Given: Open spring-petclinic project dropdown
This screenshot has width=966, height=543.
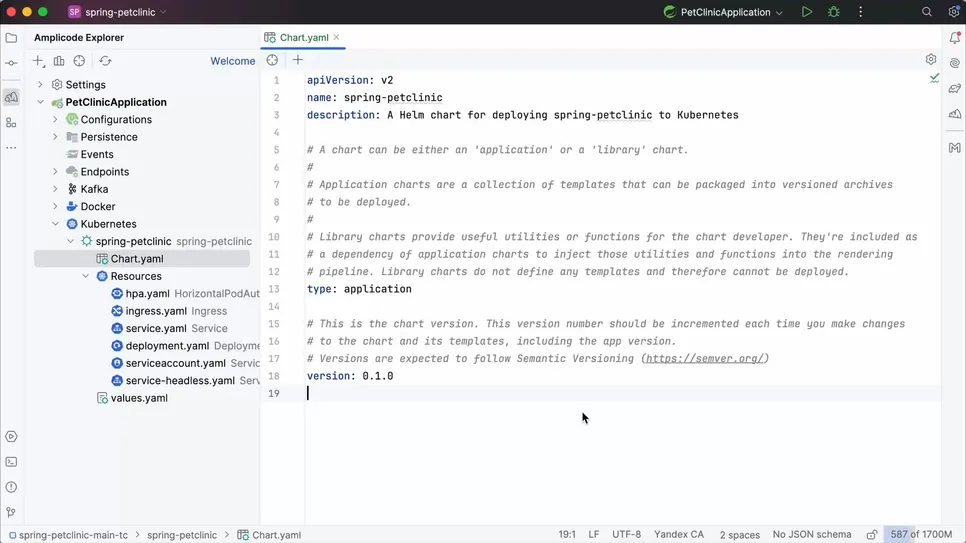Looking at the screenshot, I should click(118, 12).
